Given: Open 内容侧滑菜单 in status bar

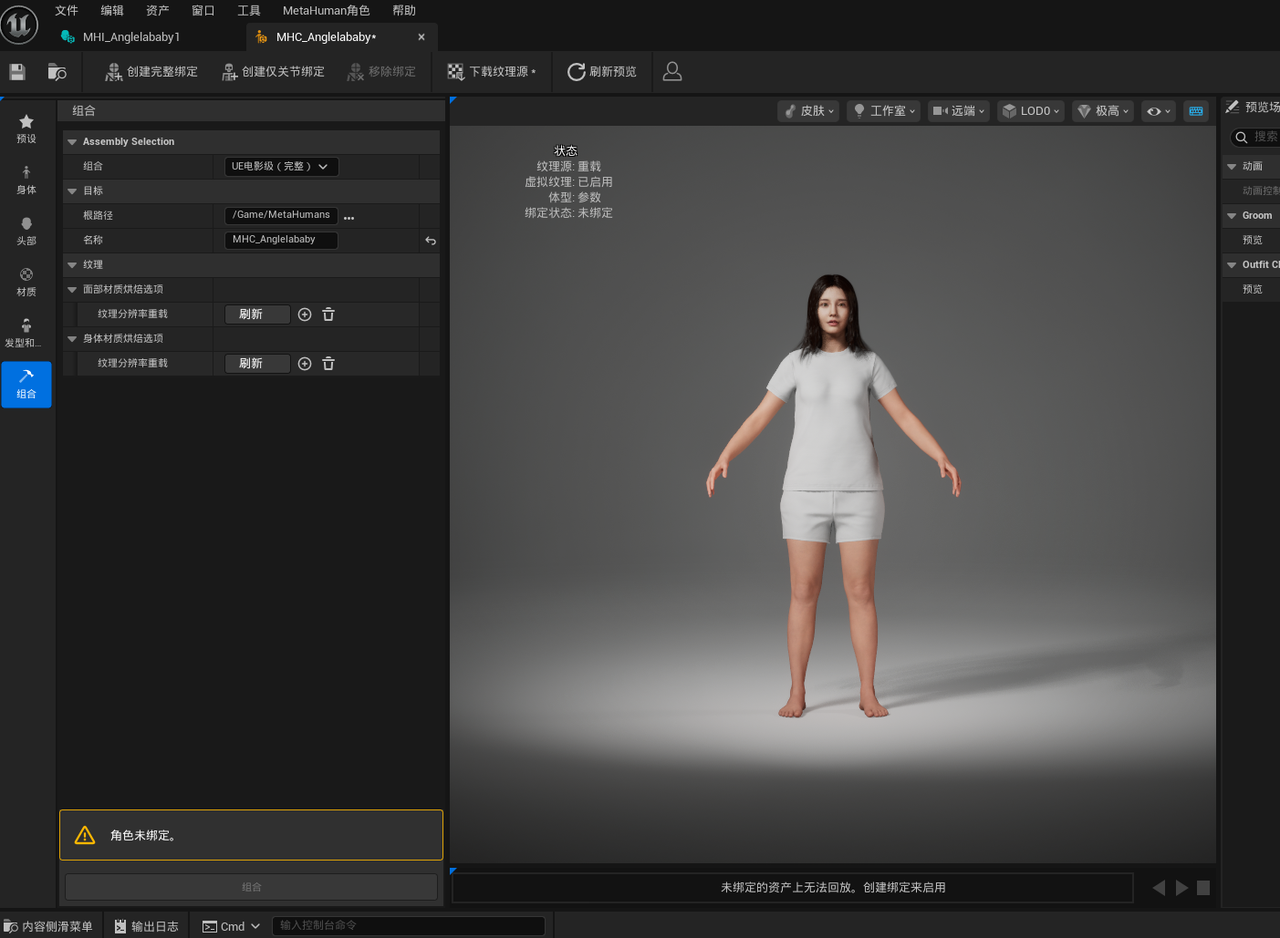Looking at the screenshot, I should point(49,926).
